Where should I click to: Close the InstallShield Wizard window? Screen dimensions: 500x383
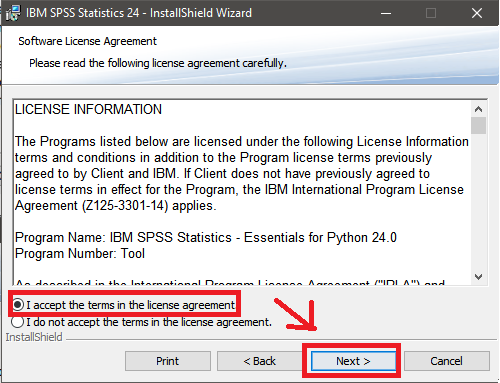[477, 13]
